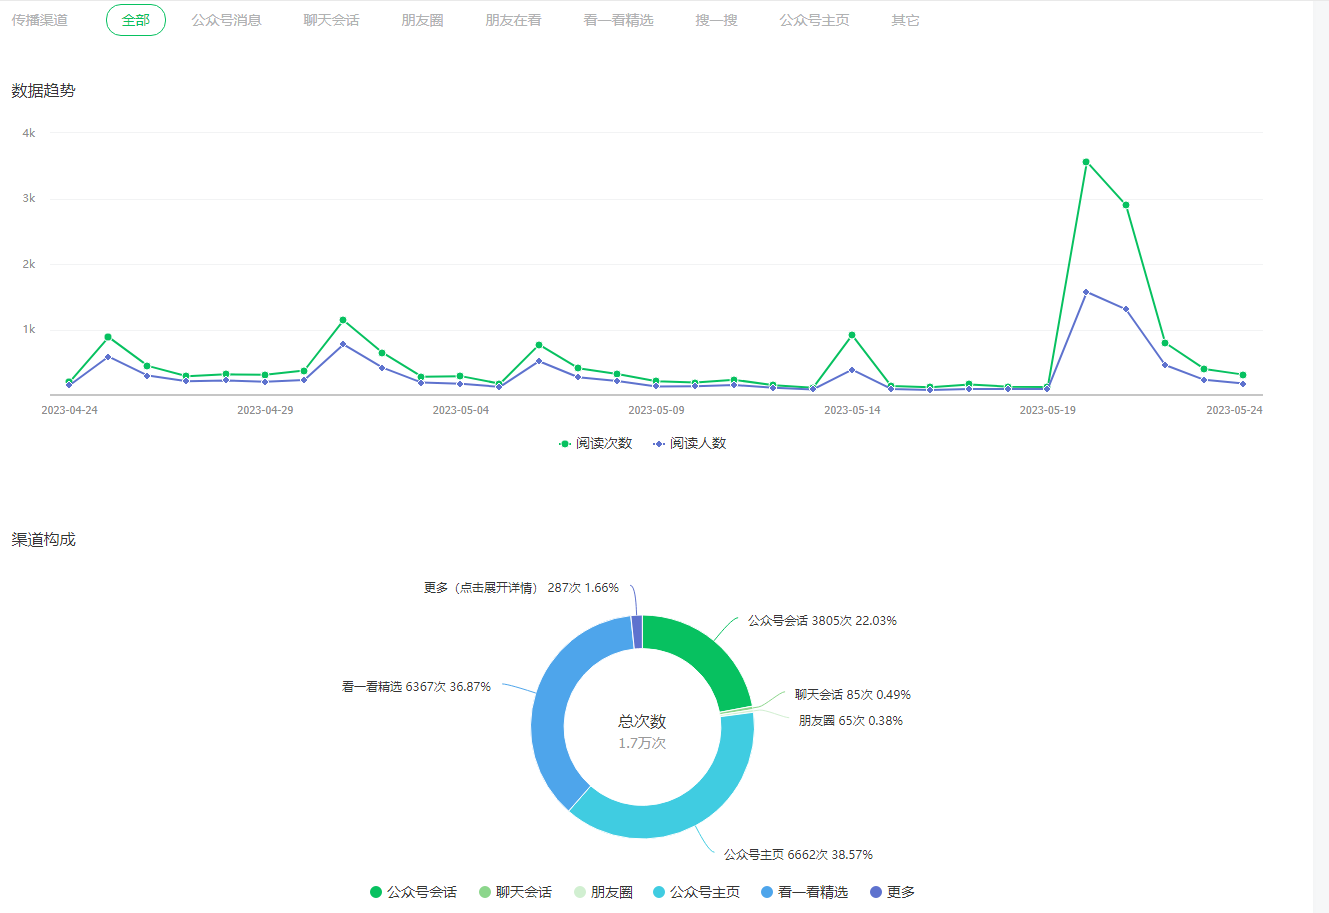This screenshot has width=1329, height=913.
Task: Toggle 聊天会话 legend item below donut
Action: click(x=515, y=892)
